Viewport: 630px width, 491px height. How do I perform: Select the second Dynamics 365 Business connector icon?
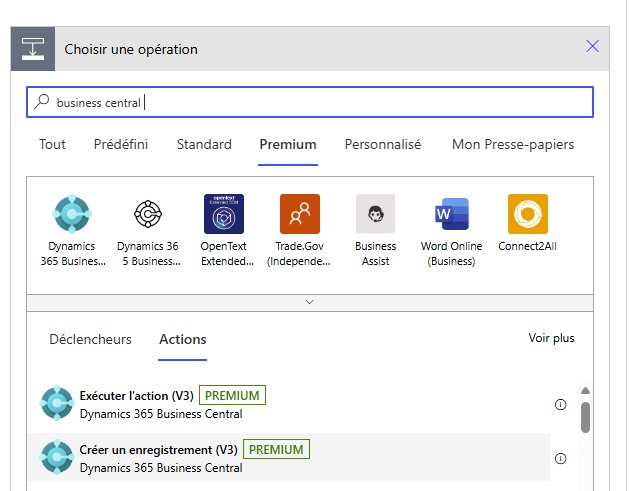[148, 214]
